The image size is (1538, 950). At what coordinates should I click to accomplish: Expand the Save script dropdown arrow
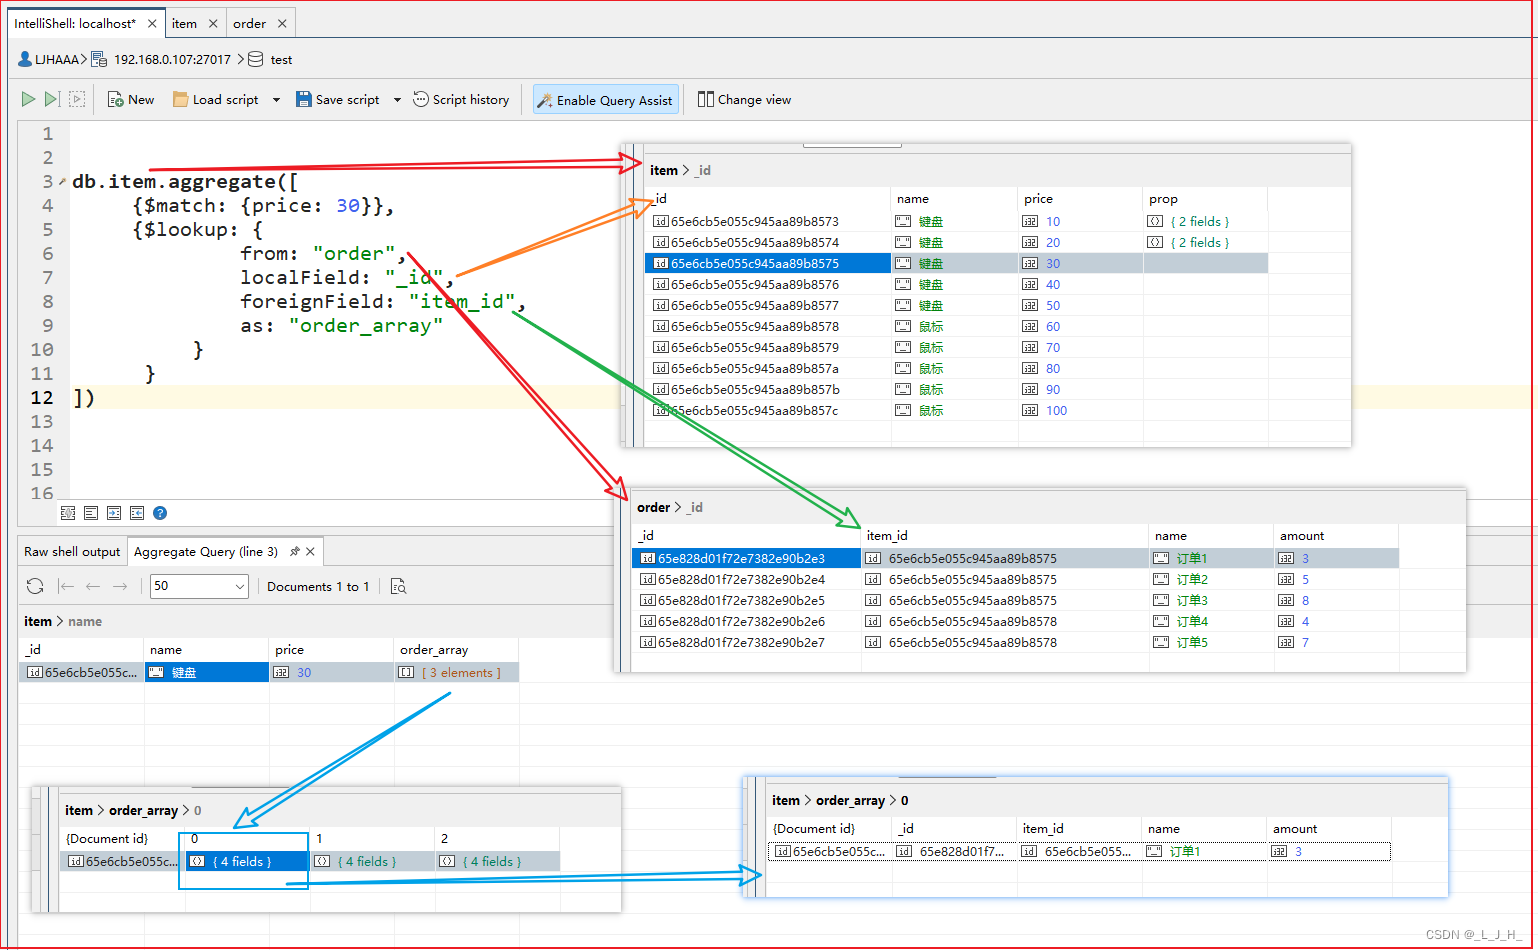point(397,100)
